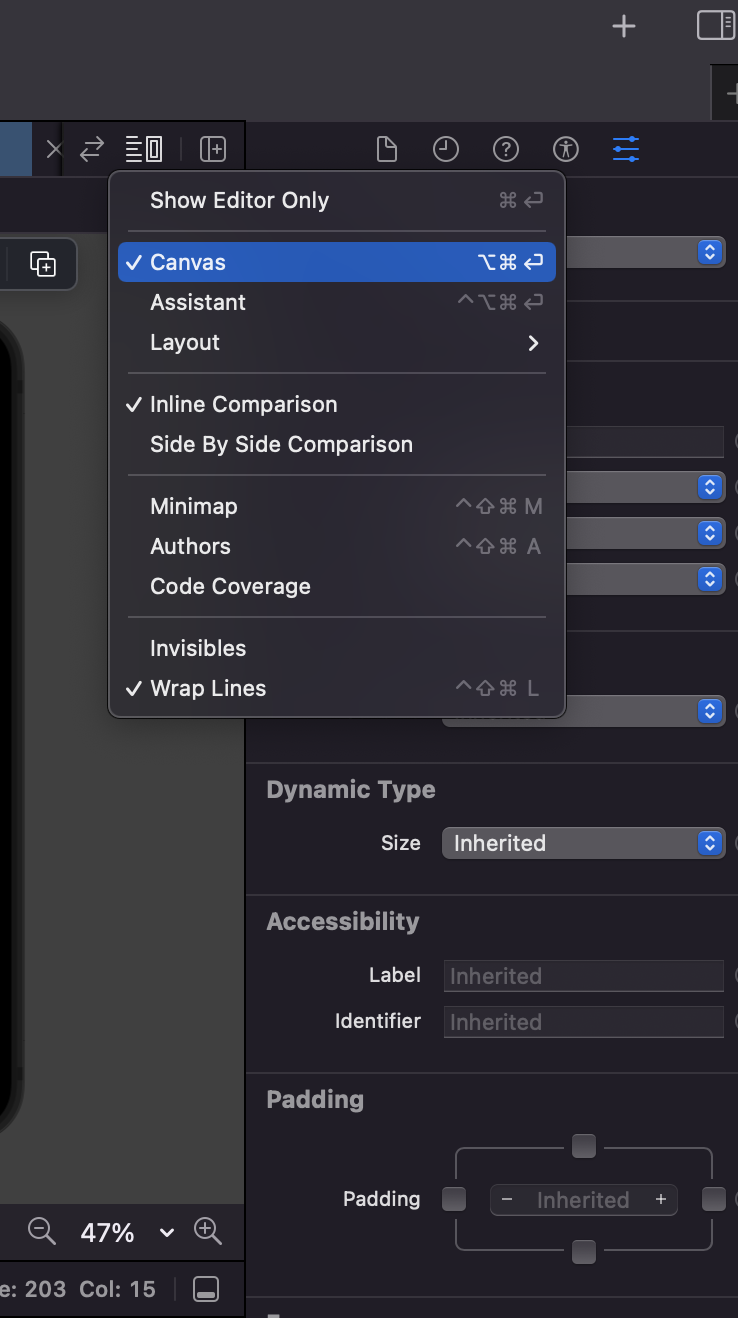Enable the bottom padding checkbox

pyautogui.click(x=584, y=1251)
